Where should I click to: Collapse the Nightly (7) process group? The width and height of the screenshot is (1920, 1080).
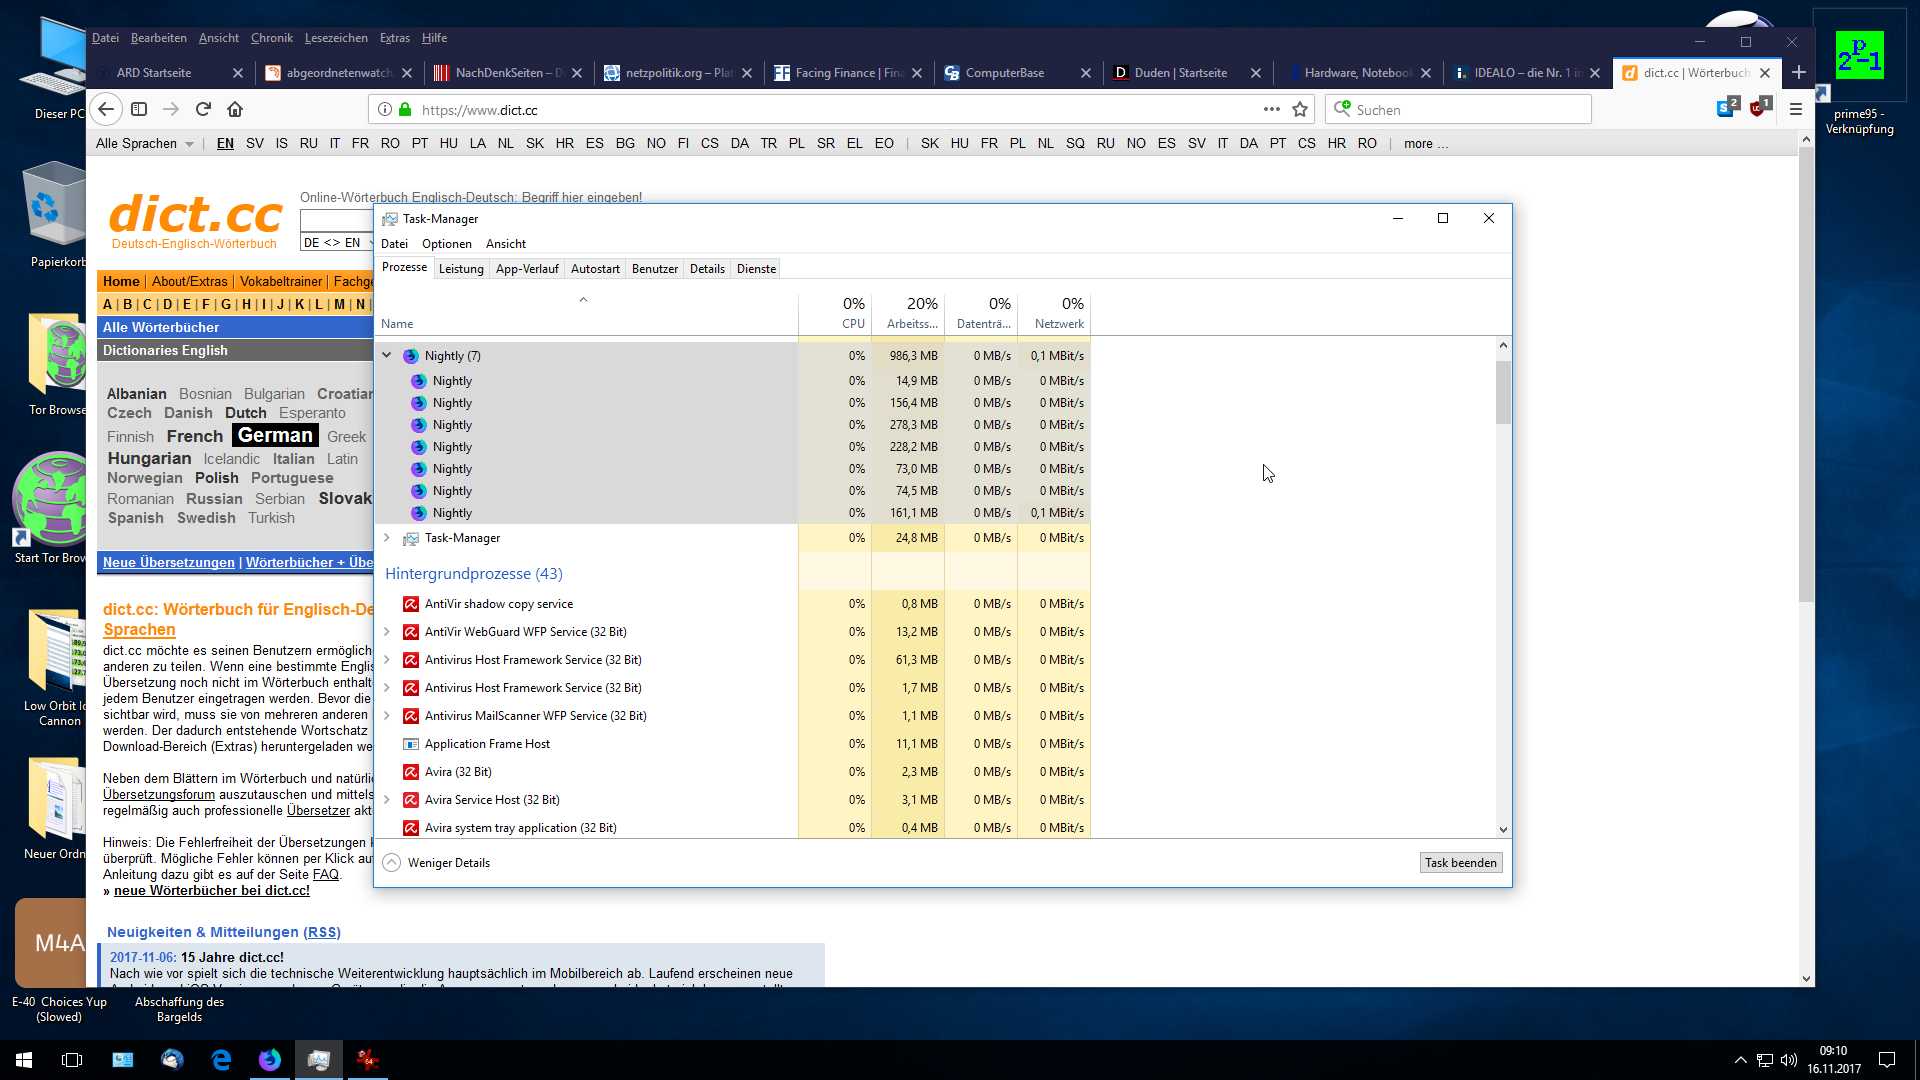pyautogui.click(x=387, y=355)
